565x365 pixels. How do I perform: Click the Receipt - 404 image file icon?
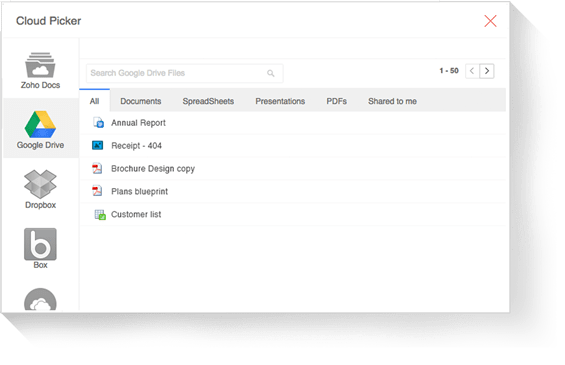point(97,145)
